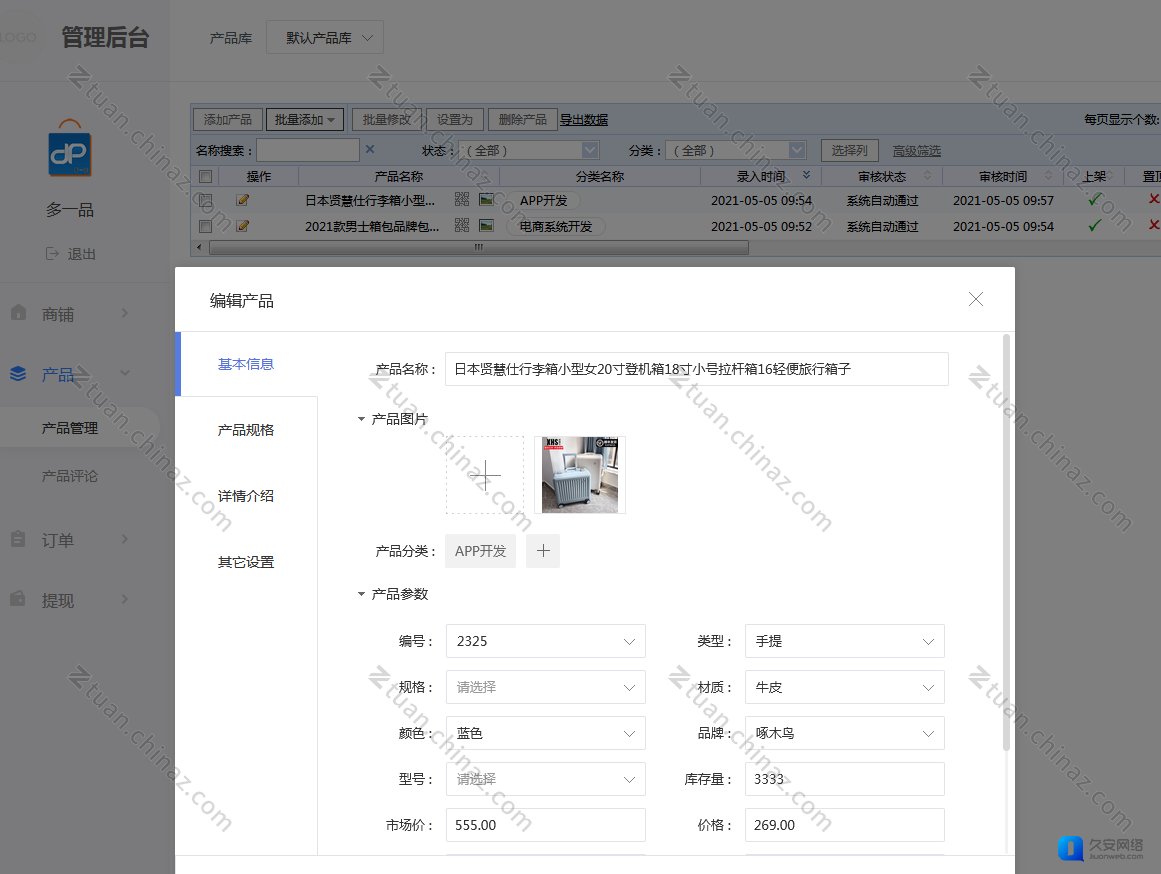Open QR code icon for 日本贤慧仕行李箱 row
The width and height of the screenshot is (1161, 874).
click(462, 199)
